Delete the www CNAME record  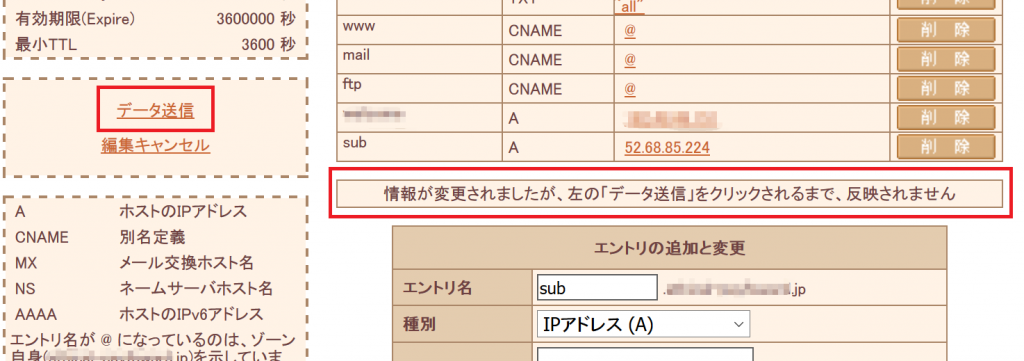coord(946,31)
